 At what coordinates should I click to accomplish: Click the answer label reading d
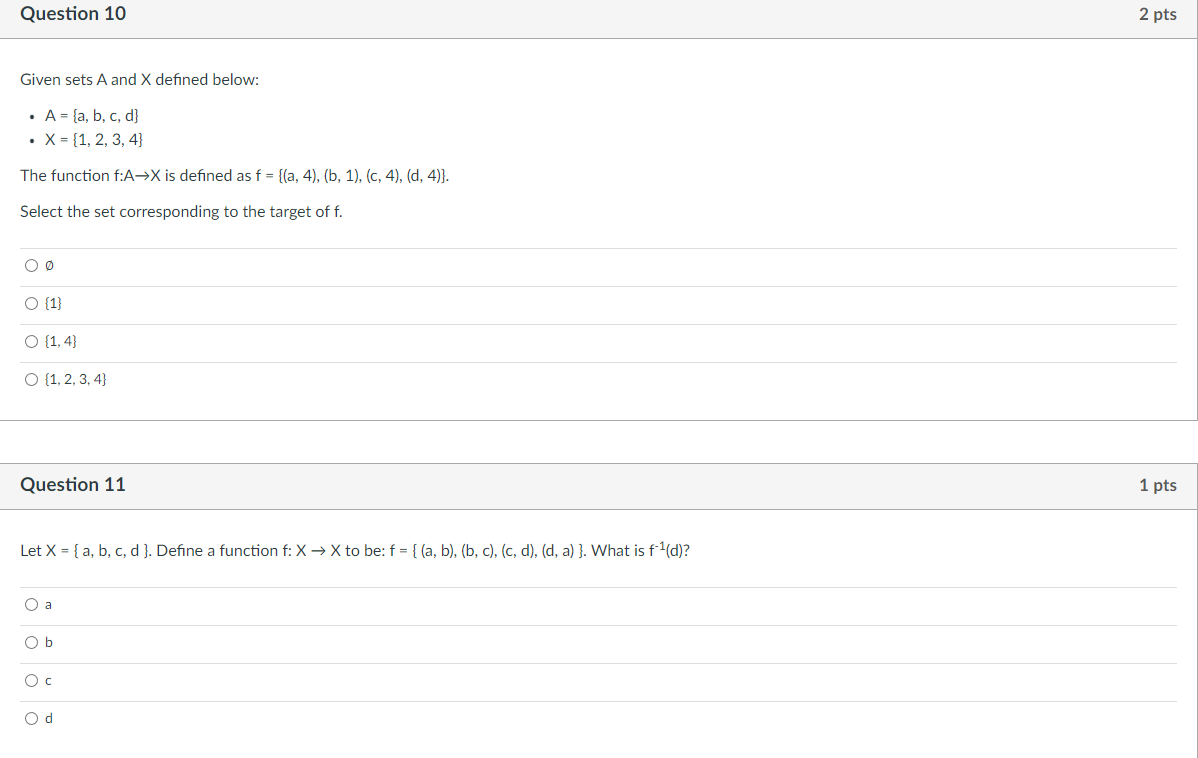47,718
